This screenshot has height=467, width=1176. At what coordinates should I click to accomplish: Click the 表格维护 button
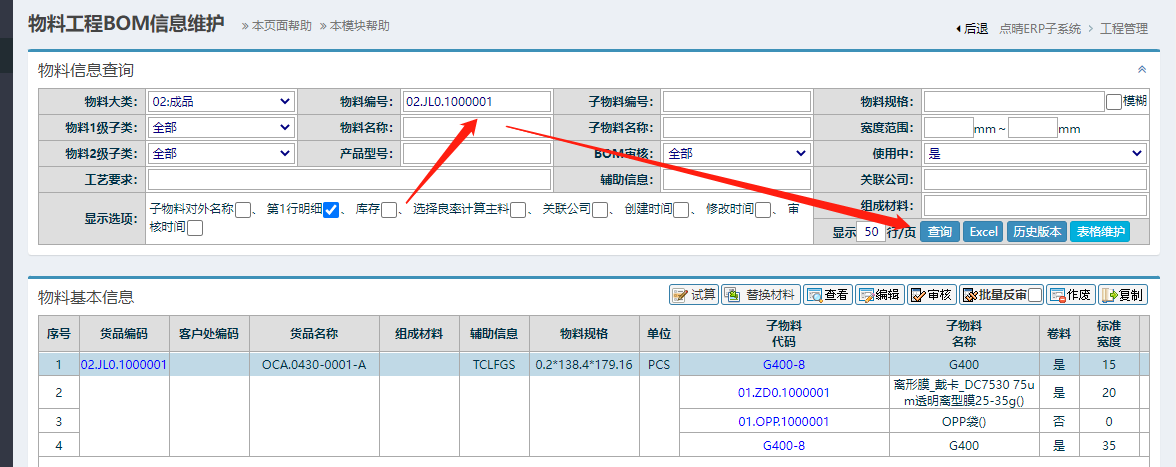[1100, 232]
